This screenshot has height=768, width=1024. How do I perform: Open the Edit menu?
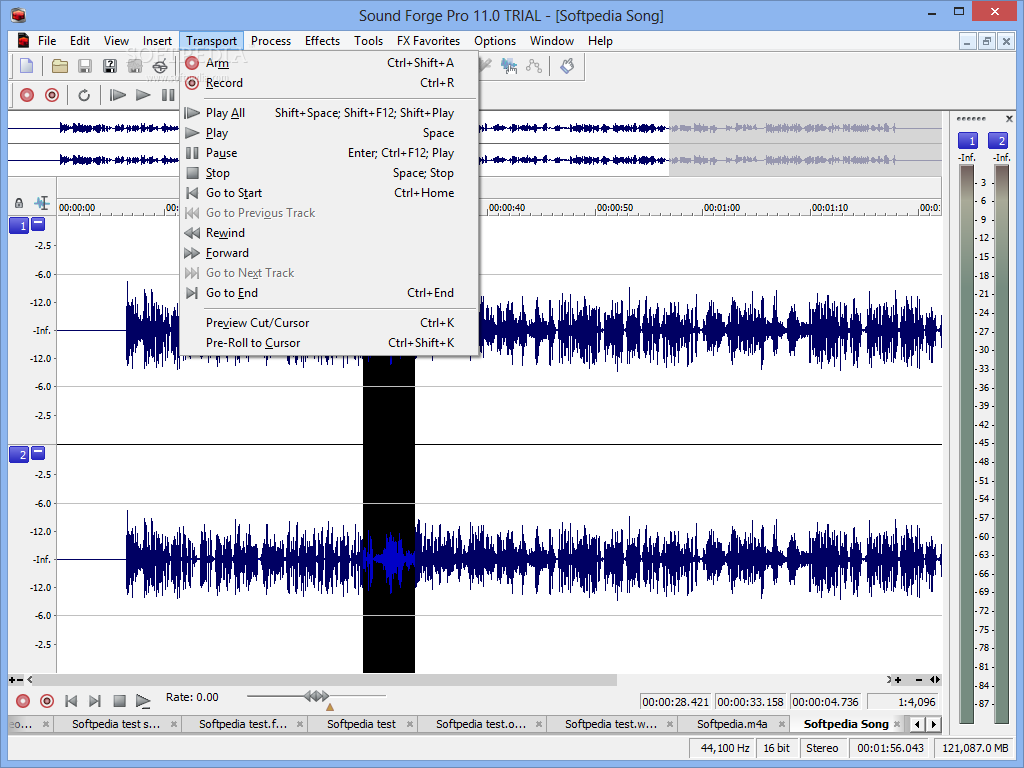[x=80, y=41]
